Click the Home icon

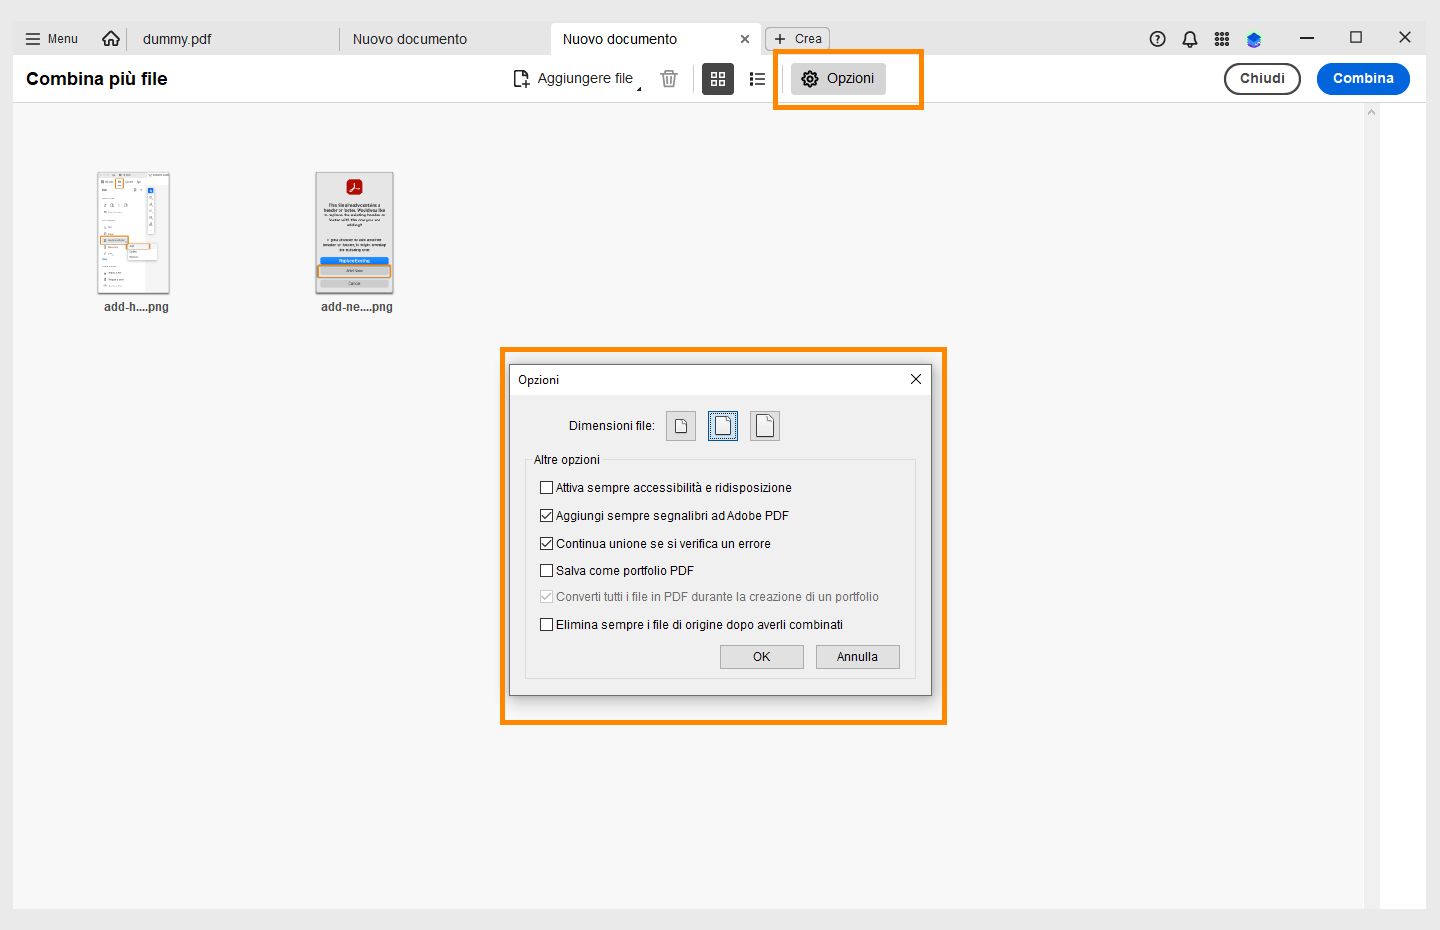[110, 38]
